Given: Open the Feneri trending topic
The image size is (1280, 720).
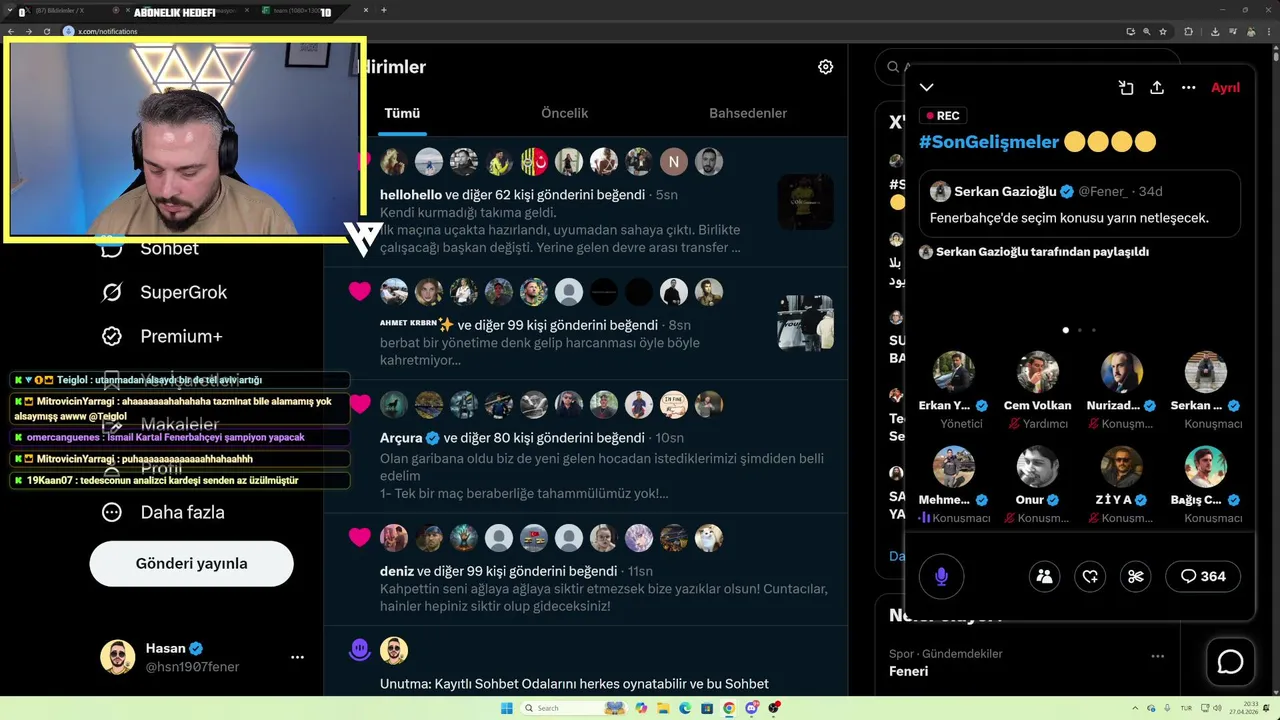Looking at the screenshot, I should [909, 671].
